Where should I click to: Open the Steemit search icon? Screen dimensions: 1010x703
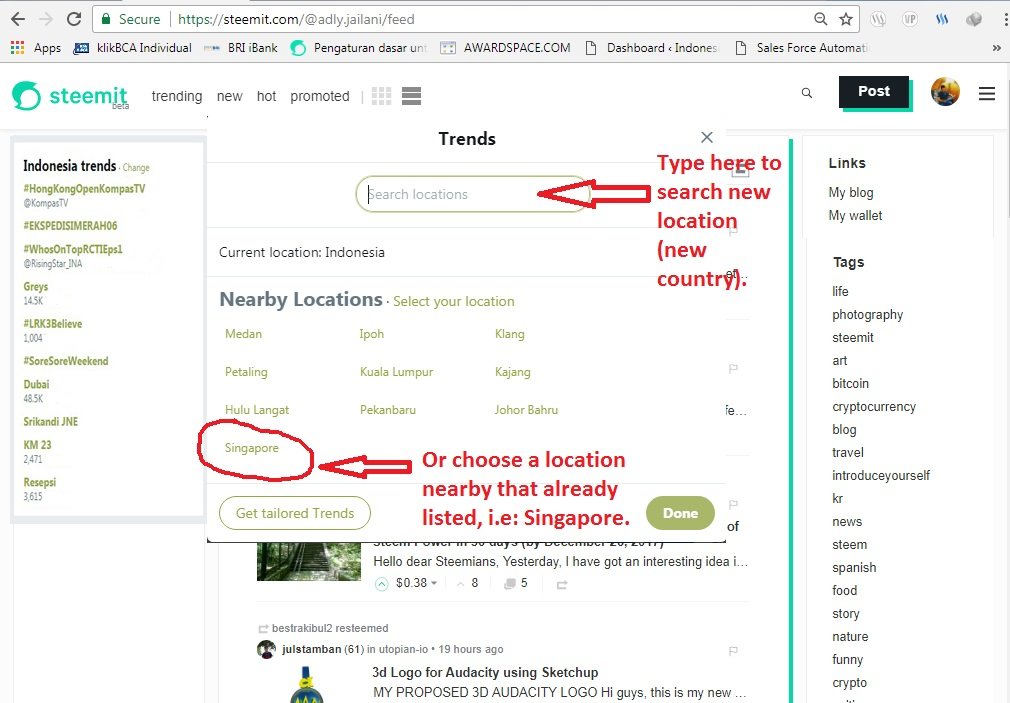pyautogui.click(x=806, y=93)
